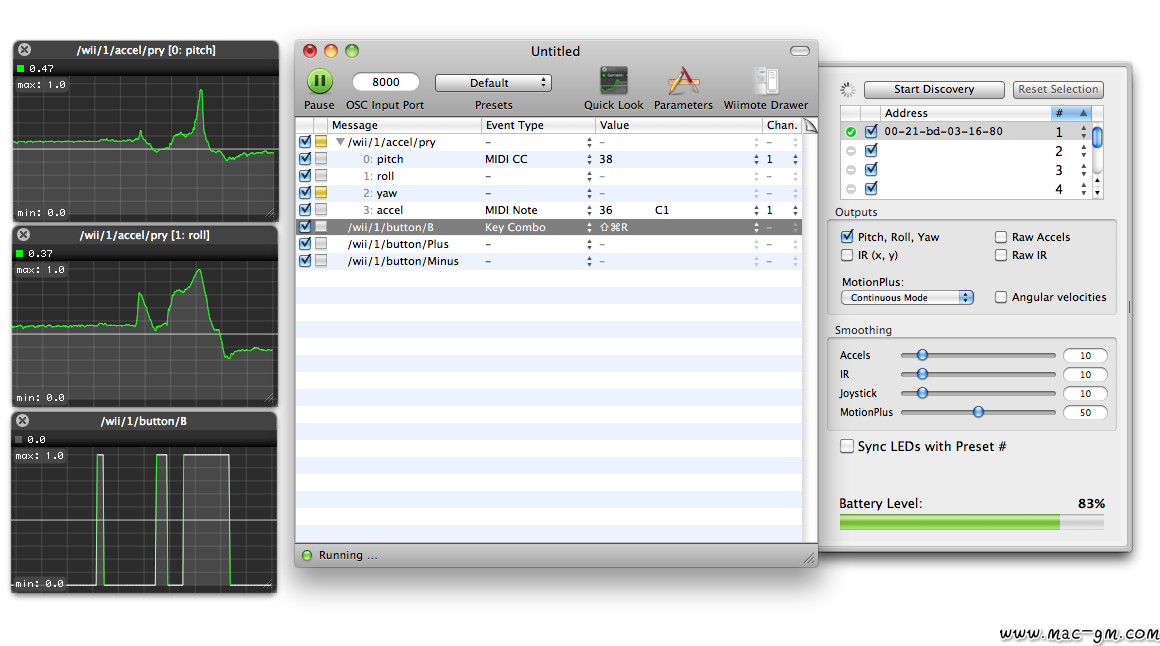The image size is (1160, 646).
Task: Open the Quick Look tool
Action: [613, 81]
